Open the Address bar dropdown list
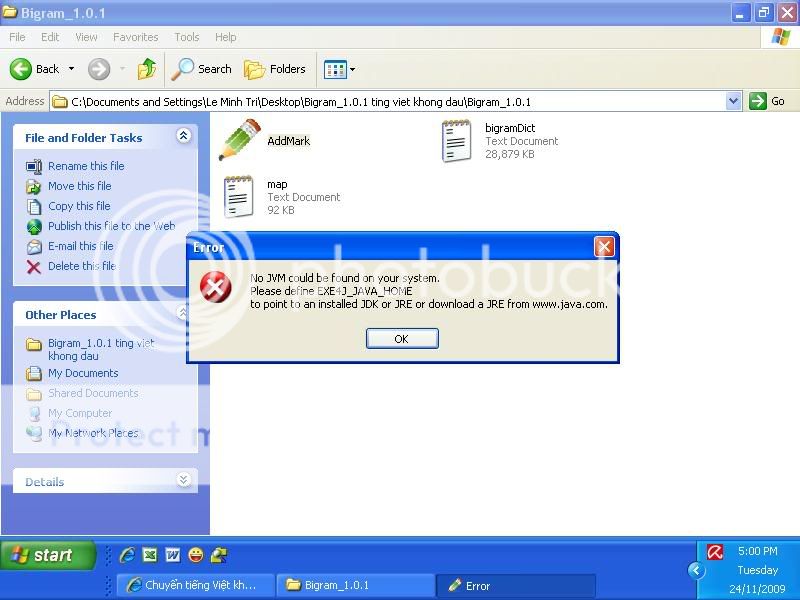The width and height of the screenshot is (800, 600). pos(733,100)
